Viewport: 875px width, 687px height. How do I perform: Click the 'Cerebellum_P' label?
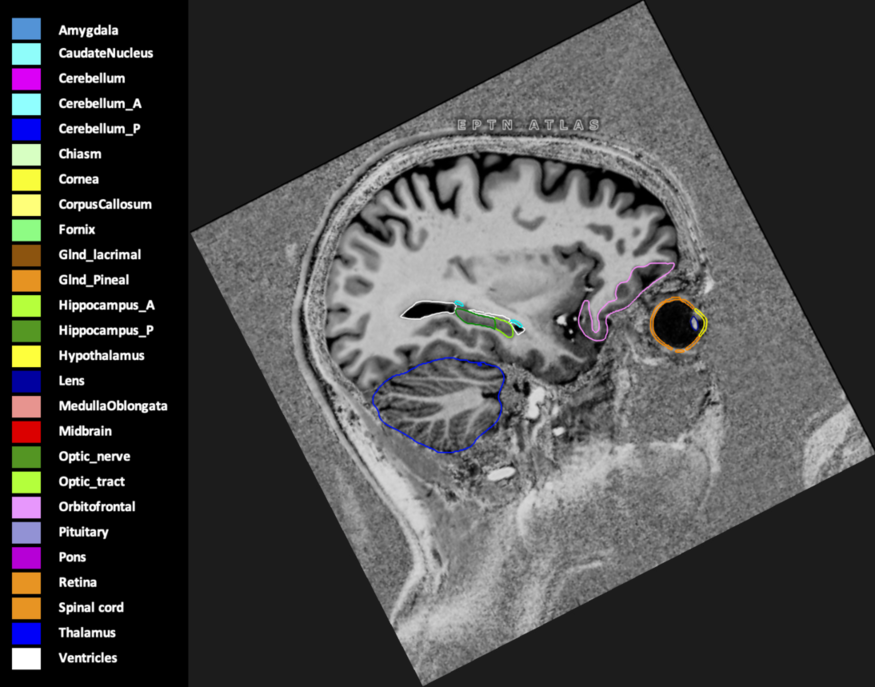point(99,129)
